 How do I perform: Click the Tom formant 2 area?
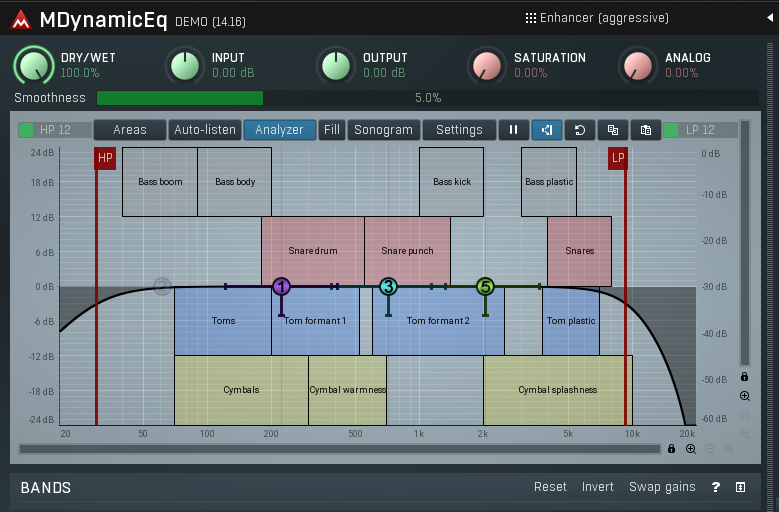438,321
